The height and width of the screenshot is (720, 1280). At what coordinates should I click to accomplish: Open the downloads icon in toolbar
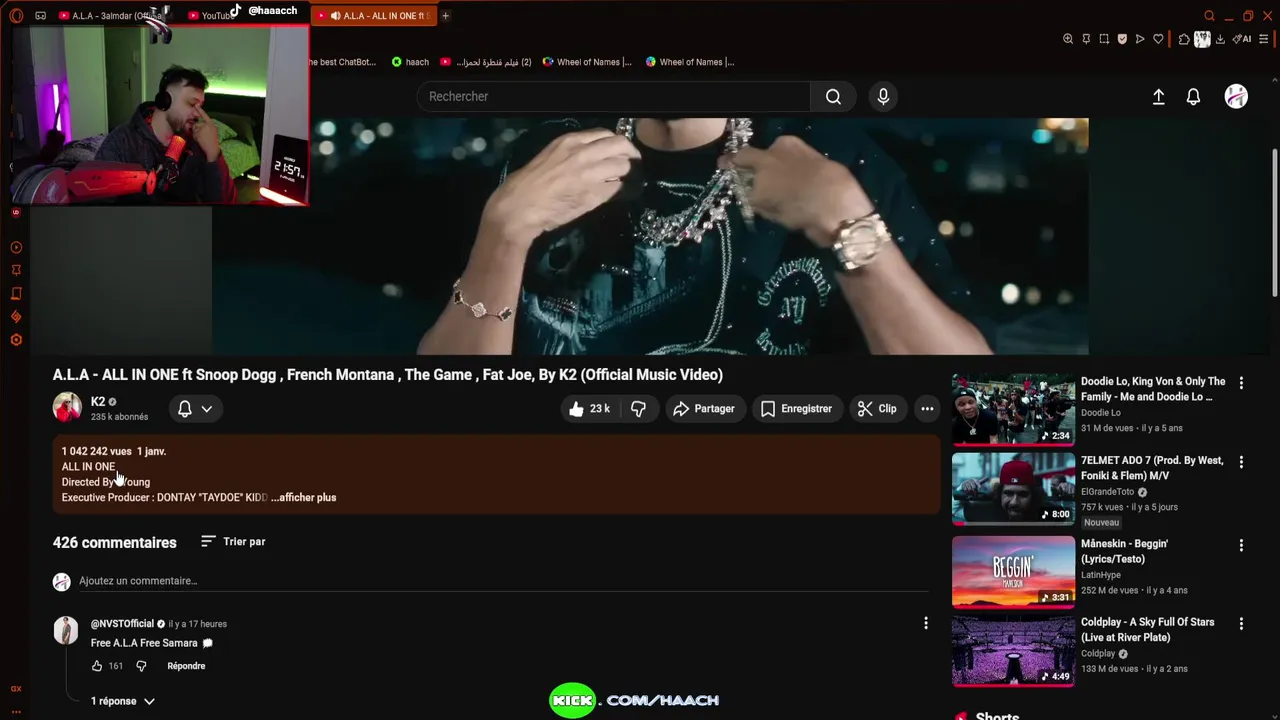pyautogui.click(x=1220, y=39)
